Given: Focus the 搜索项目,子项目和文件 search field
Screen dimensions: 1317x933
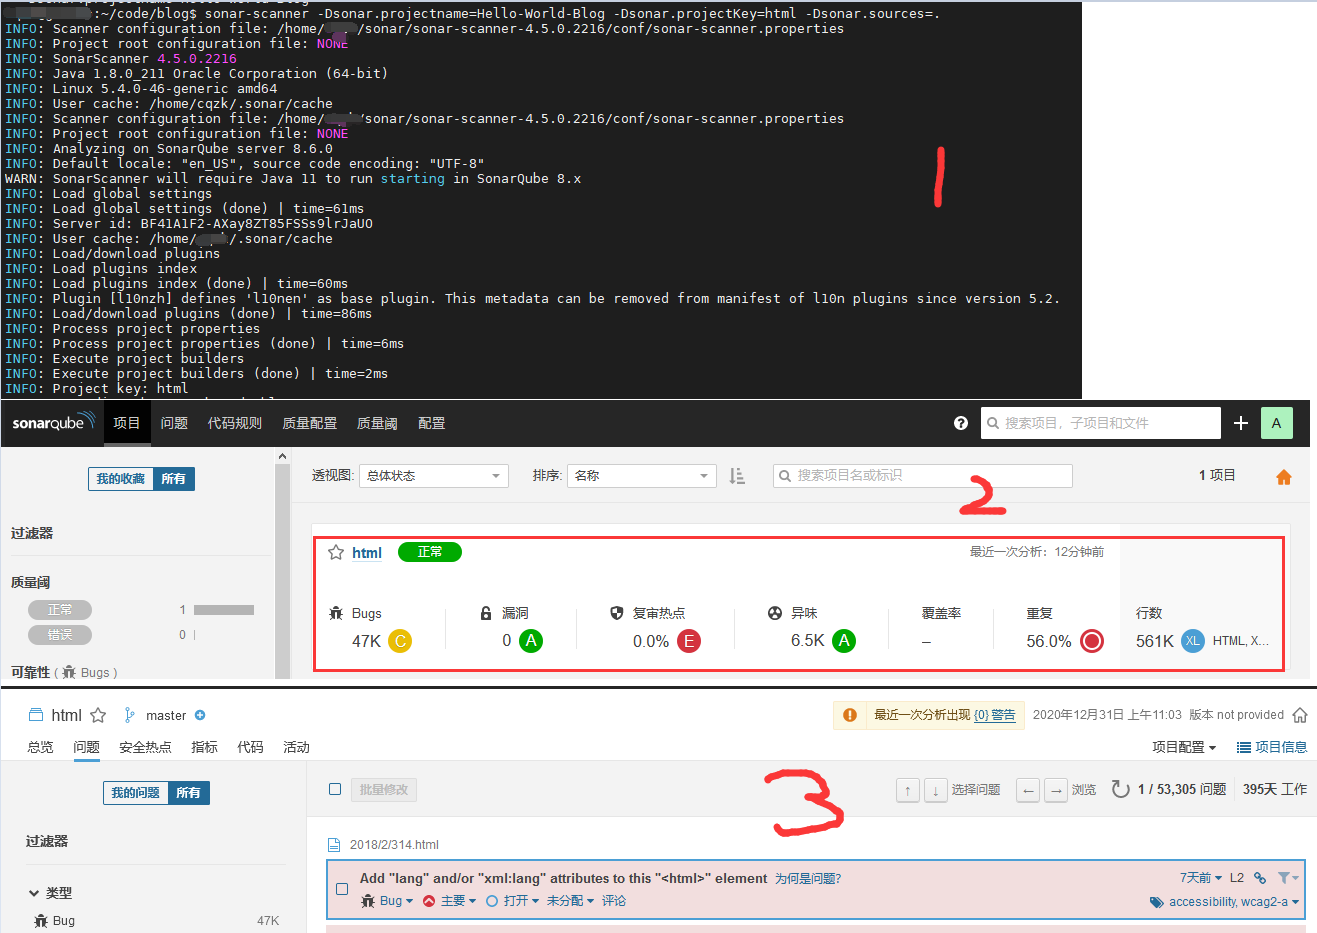Looking at the screenshot, I should (x=1101, y=423).
